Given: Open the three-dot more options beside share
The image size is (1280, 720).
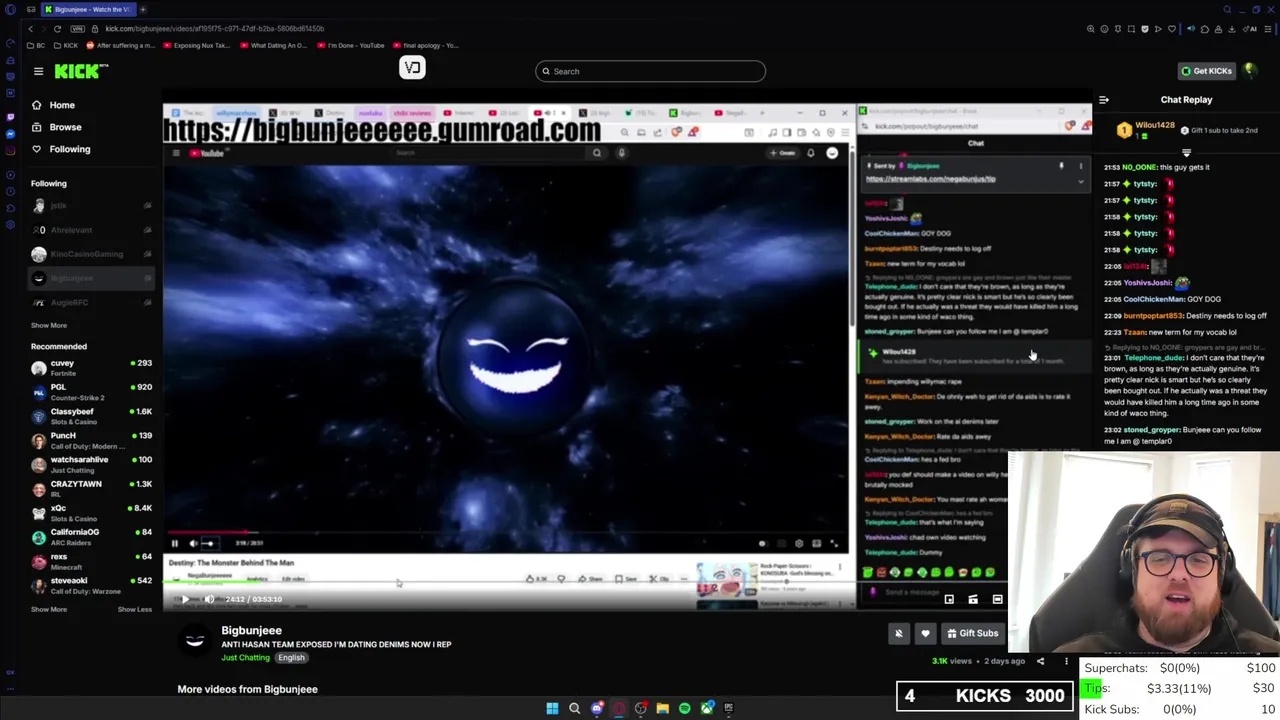Looking at the screenshot, I should (x=1066, y=661).
